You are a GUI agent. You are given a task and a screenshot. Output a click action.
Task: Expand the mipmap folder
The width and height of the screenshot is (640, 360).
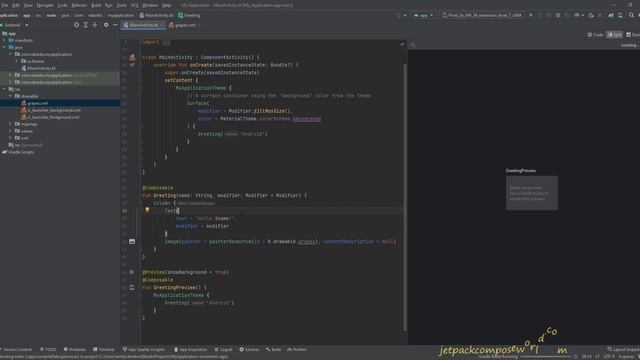[x=11, y=124]
